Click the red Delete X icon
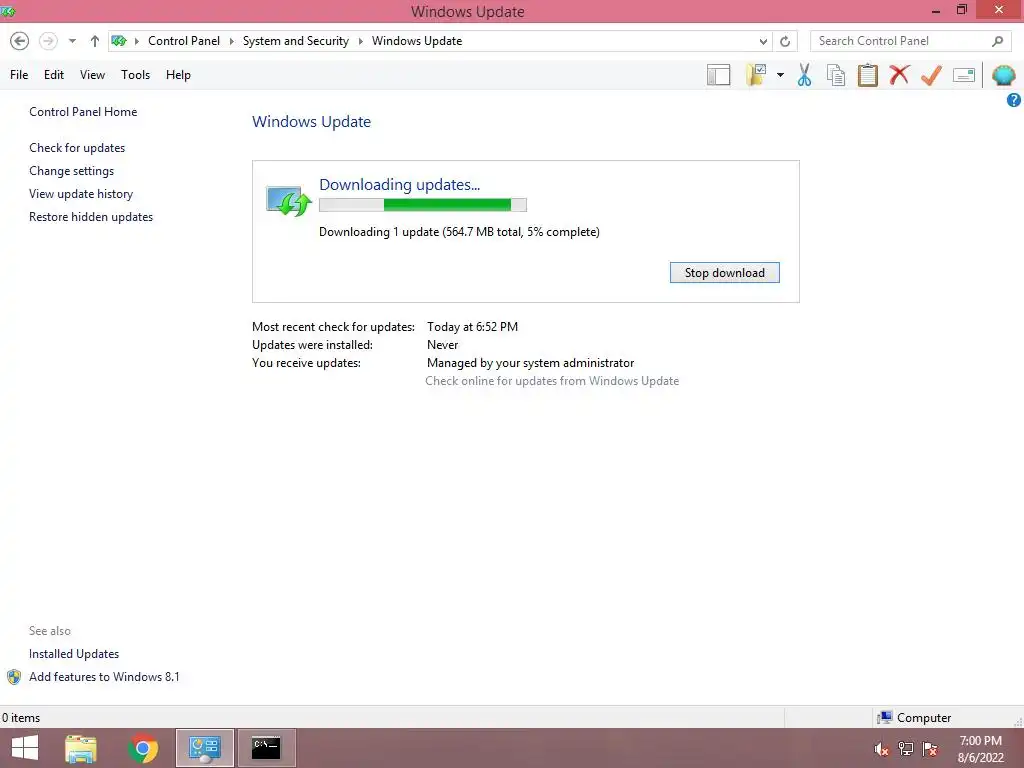 [x=899, y=75]
